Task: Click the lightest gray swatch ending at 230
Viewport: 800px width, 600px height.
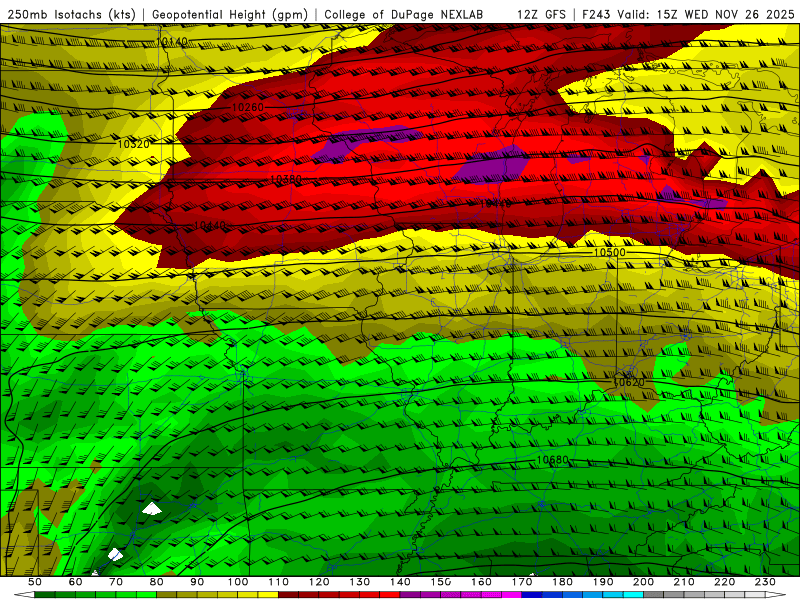Action: click(x=755, y=595)
